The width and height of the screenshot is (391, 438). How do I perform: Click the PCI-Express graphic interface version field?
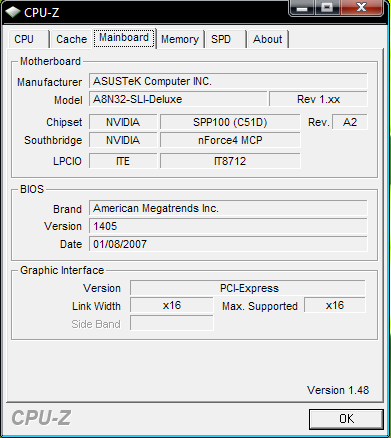pos(248,288)
